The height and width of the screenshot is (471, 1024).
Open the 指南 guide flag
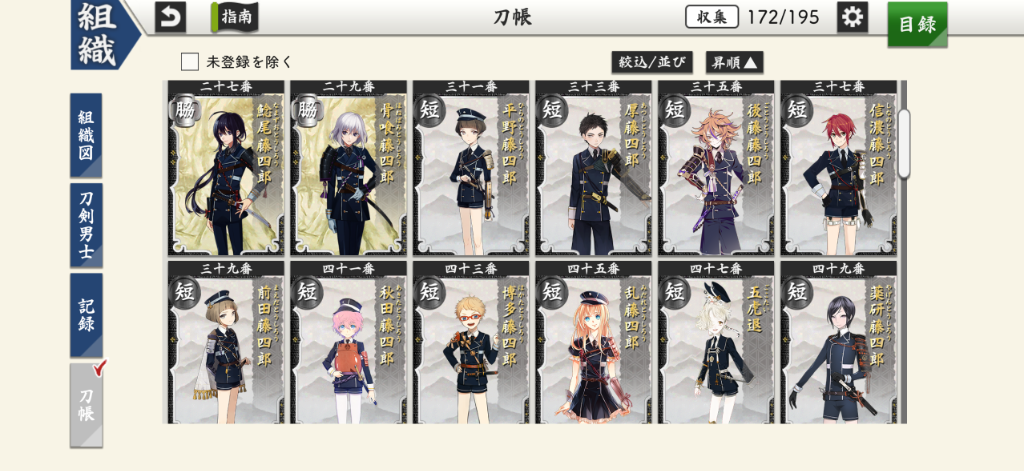click(236, 17)
